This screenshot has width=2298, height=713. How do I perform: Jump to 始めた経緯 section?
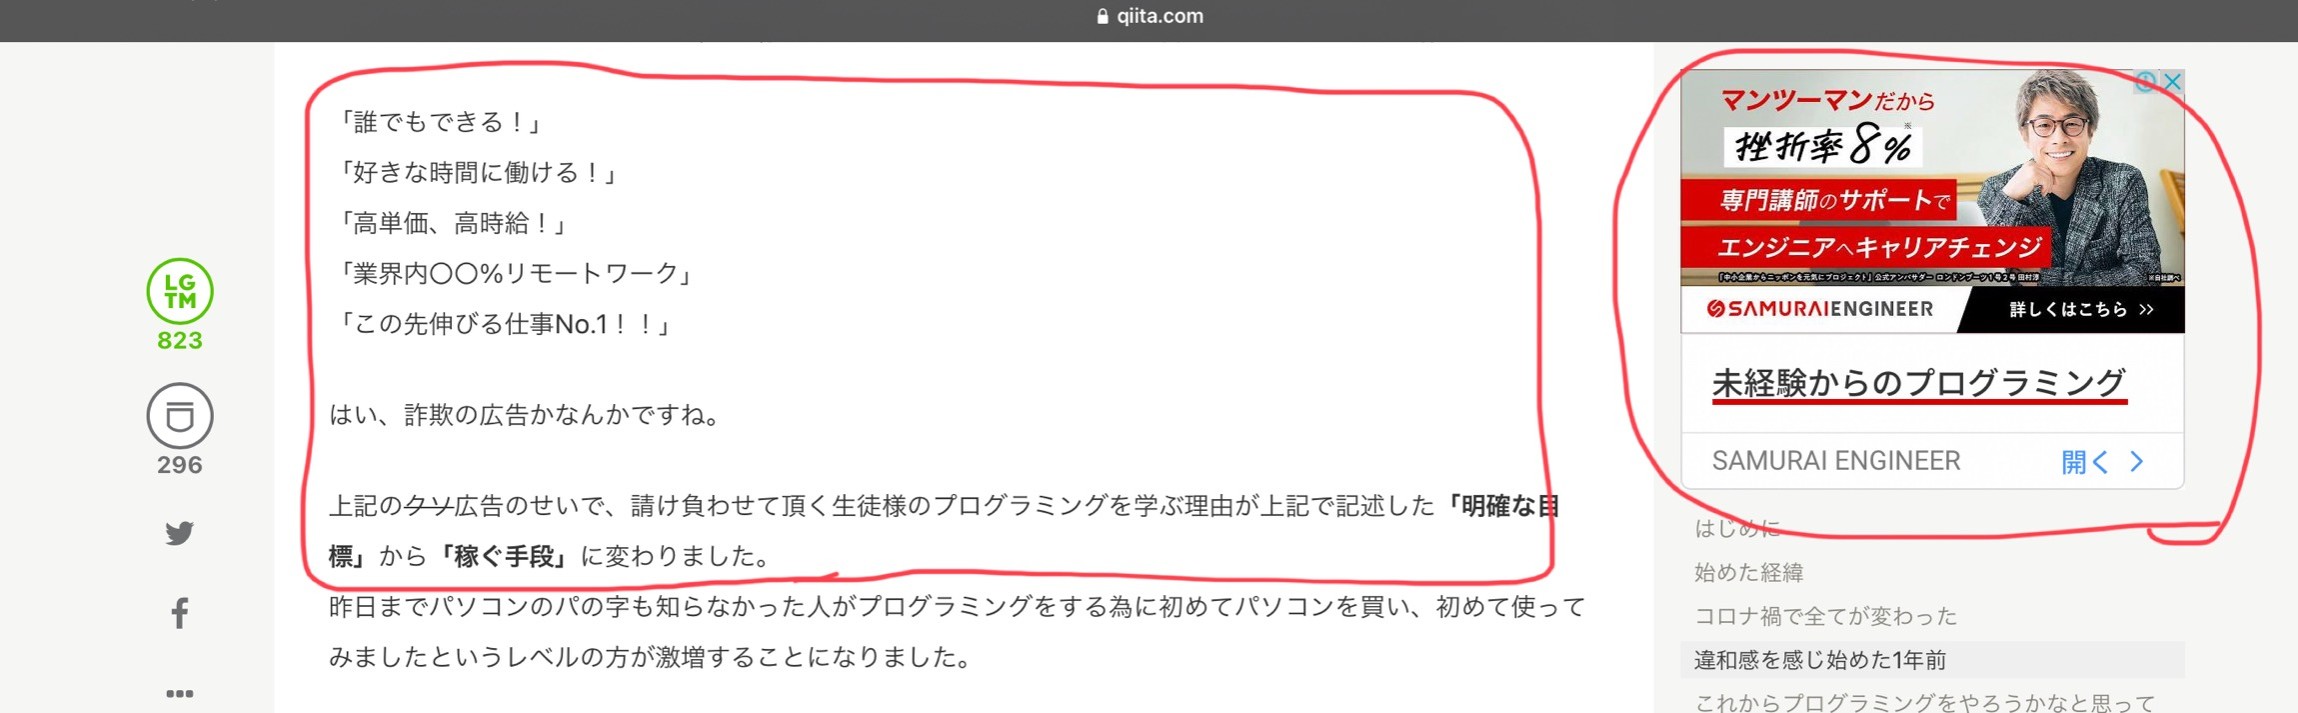point(1749,572)
